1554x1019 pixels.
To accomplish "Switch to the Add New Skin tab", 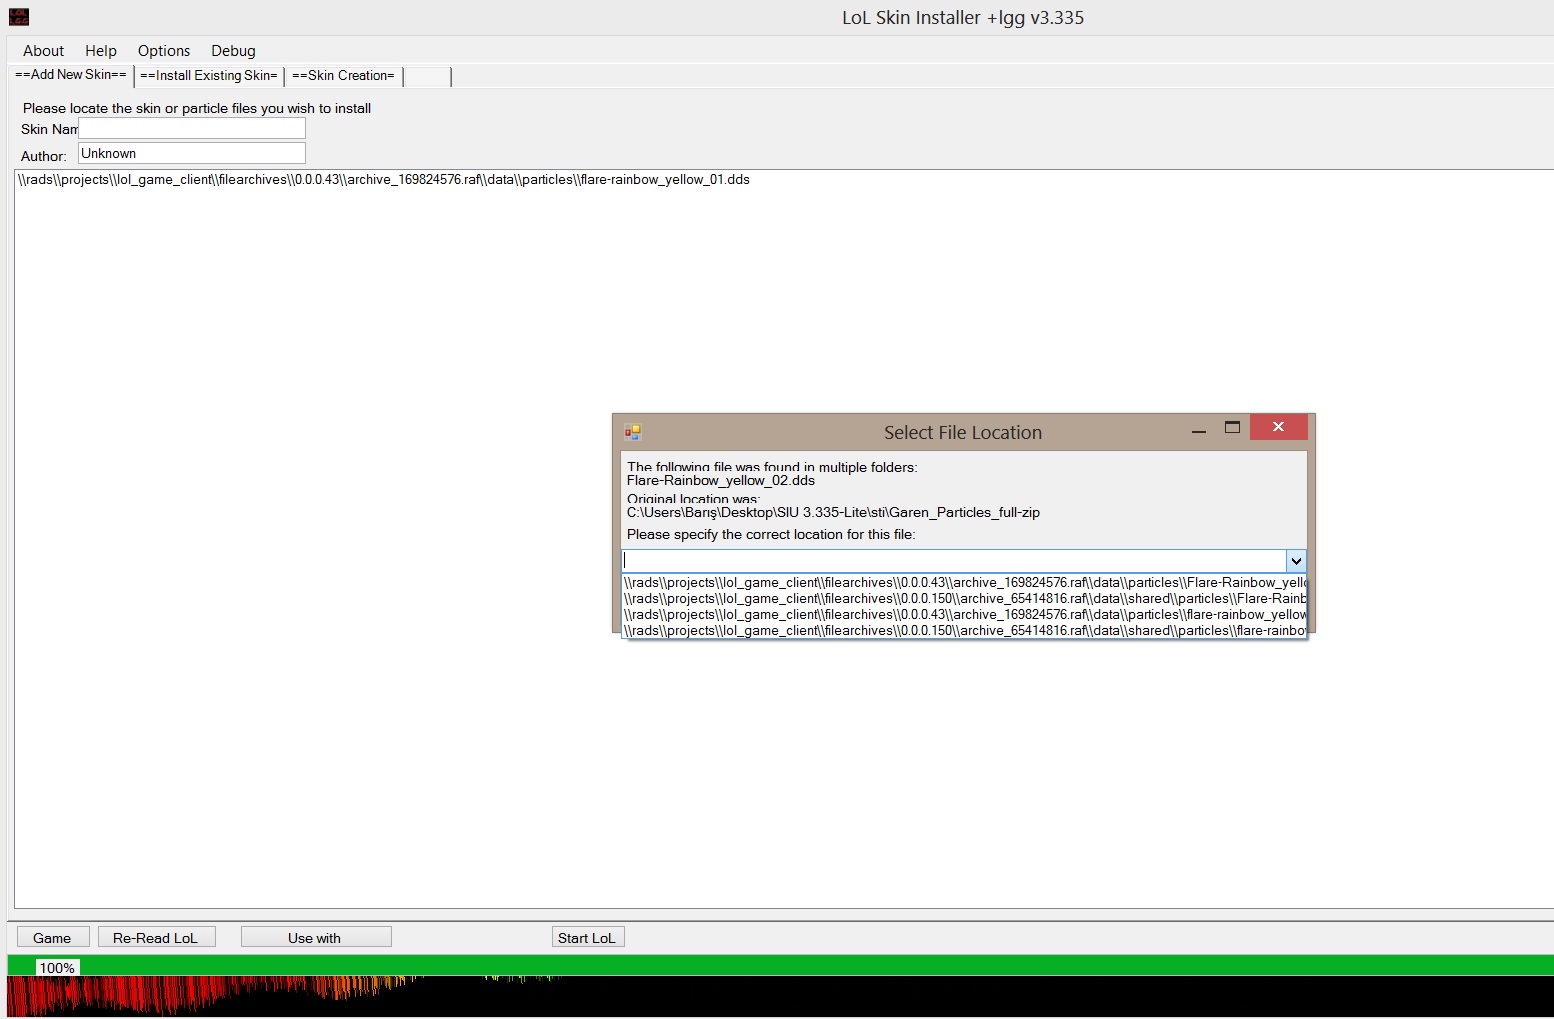I will [x=71, y=75].
